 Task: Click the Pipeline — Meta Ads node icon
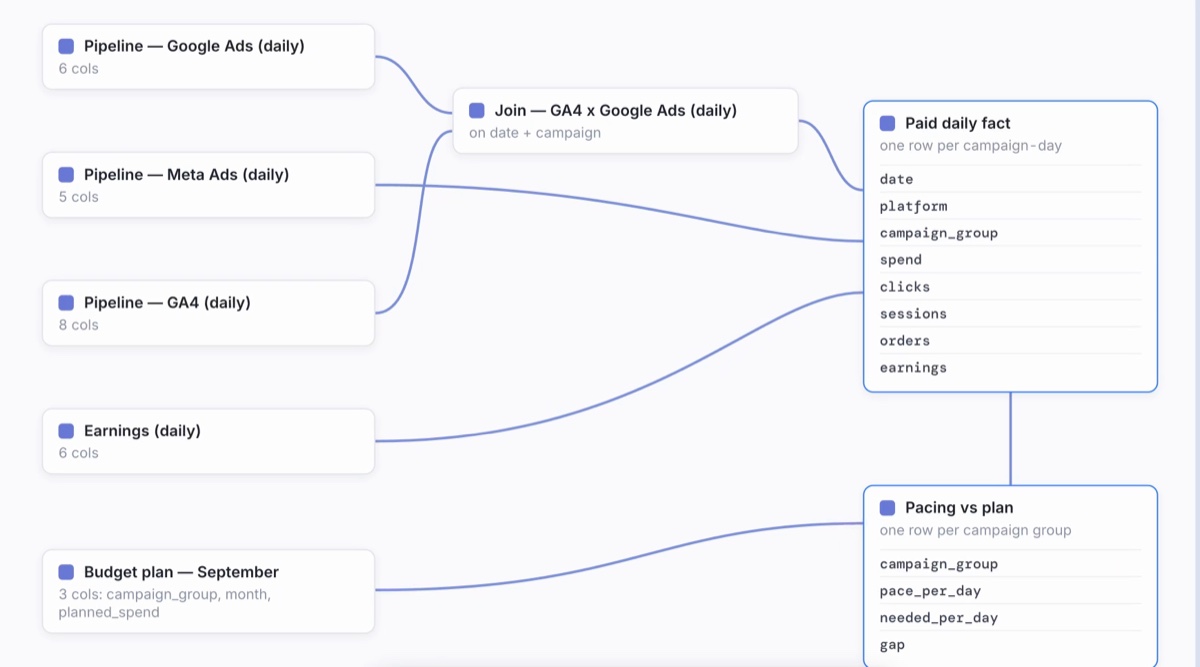66,174
